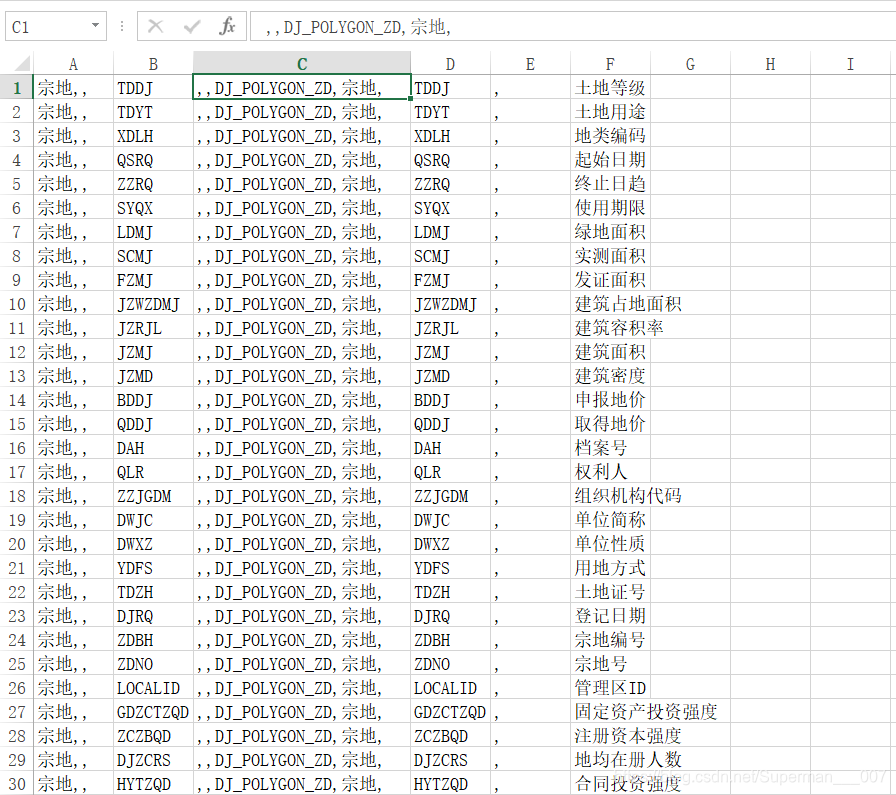Click cell D26 containing LOCALID

click(450, 688)
